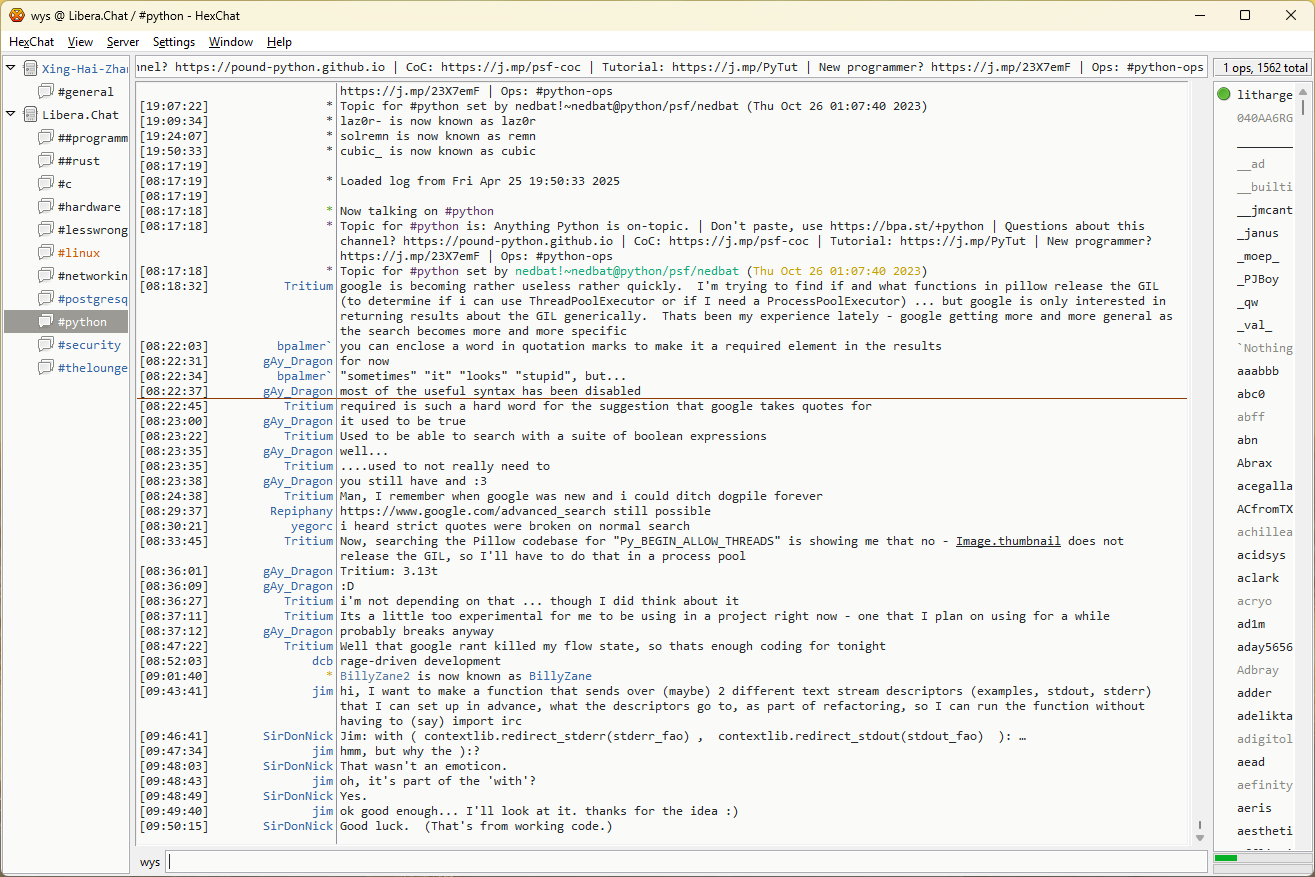Open the Server menu
Viewport: 1315px width, 877px height.
123,42
